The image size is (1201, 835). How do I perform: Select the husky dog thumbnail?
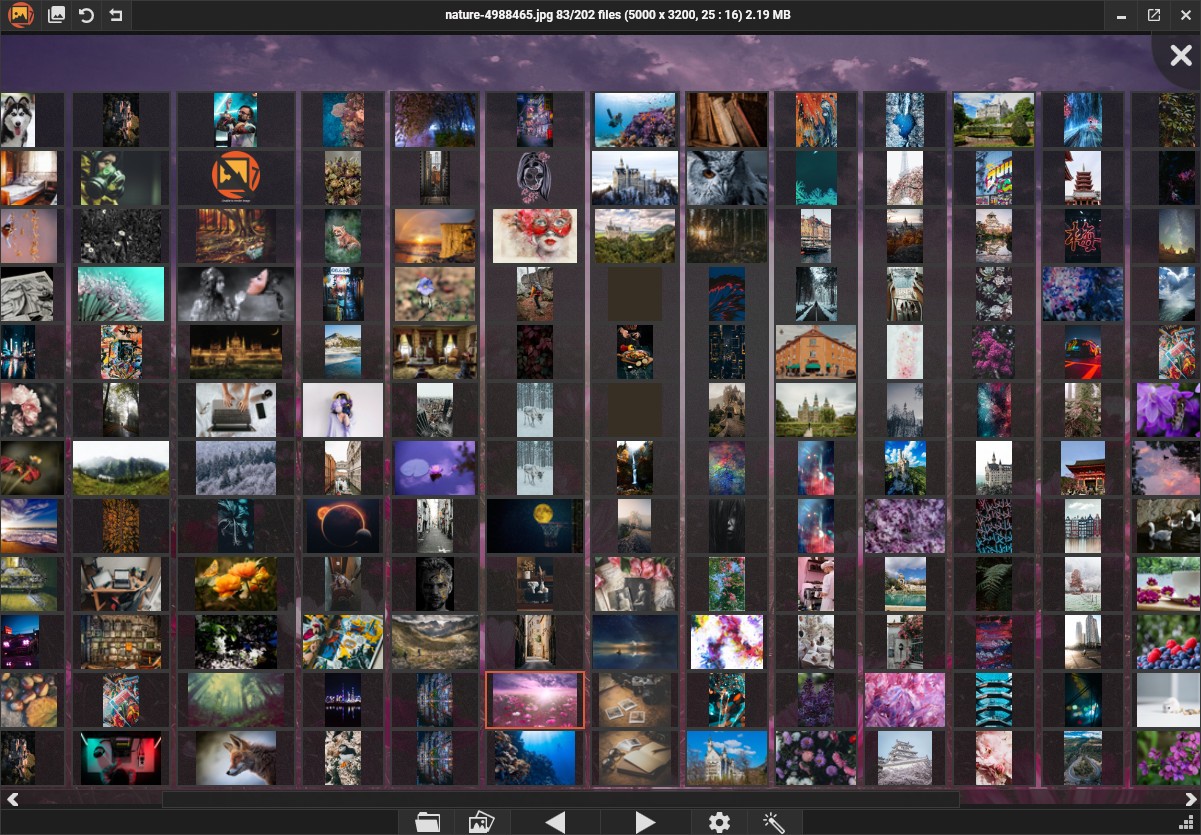click(x=18, y=120)
